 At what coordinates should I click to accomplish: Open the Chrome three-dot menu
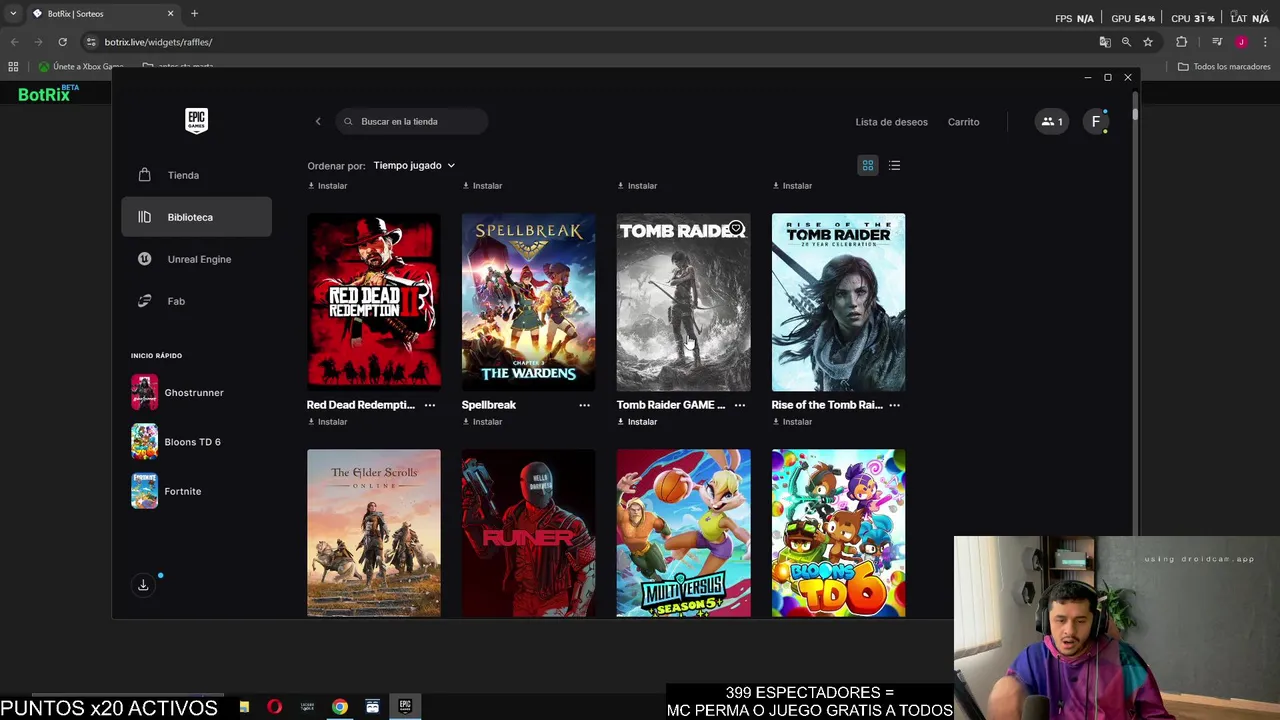pos(1266,42)
